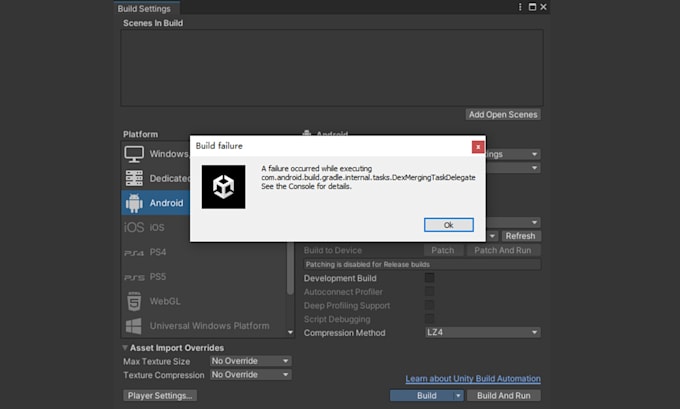Image resolution: width=680 pixels, height=409 pixels.
Task: Open Player Settings
Action: point(160,396)
